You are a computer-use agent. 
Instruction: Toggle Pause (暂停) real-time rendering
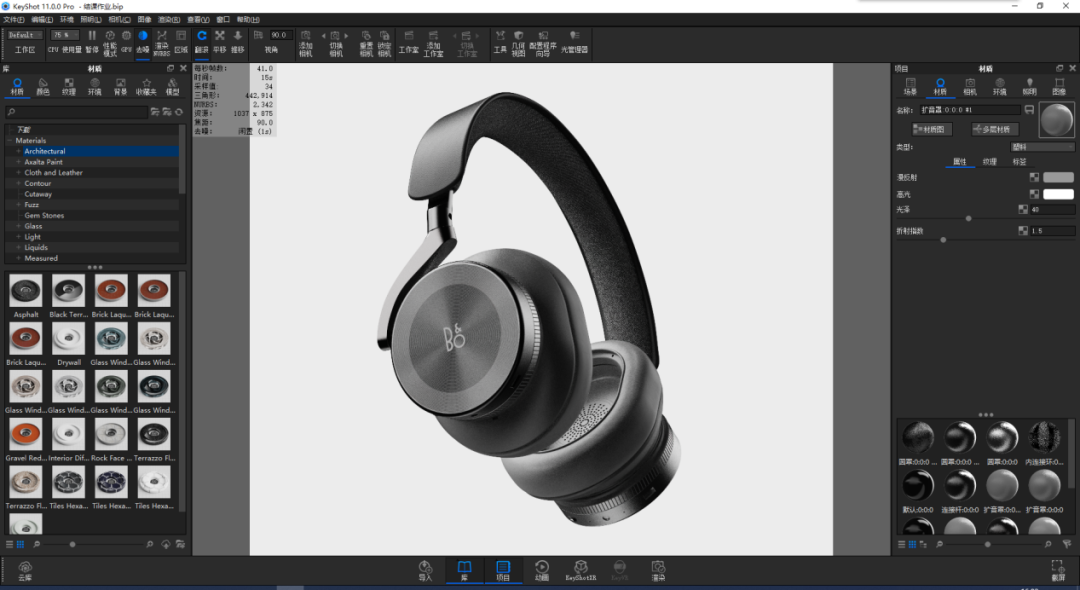[92, 41]
